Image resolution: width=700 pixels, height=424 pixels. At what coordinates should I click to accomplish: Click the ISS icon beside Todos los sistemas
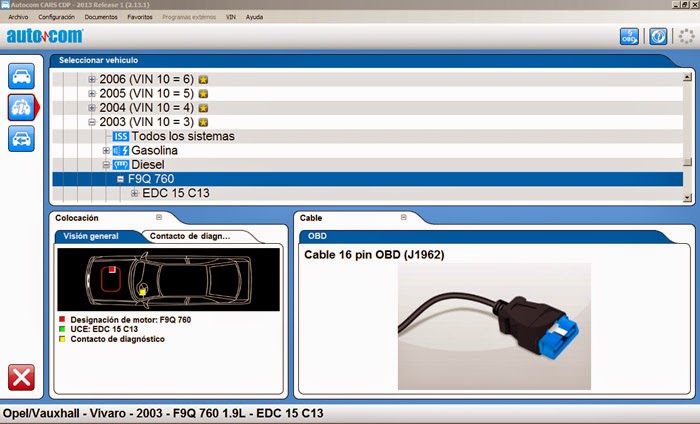point(121,136)
